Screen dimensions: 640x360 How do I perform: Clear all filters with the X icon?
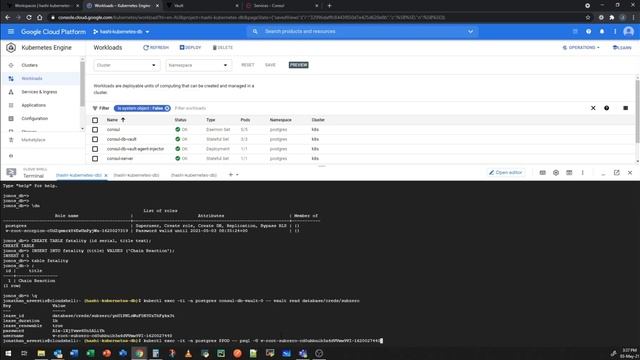coord(593,108)
